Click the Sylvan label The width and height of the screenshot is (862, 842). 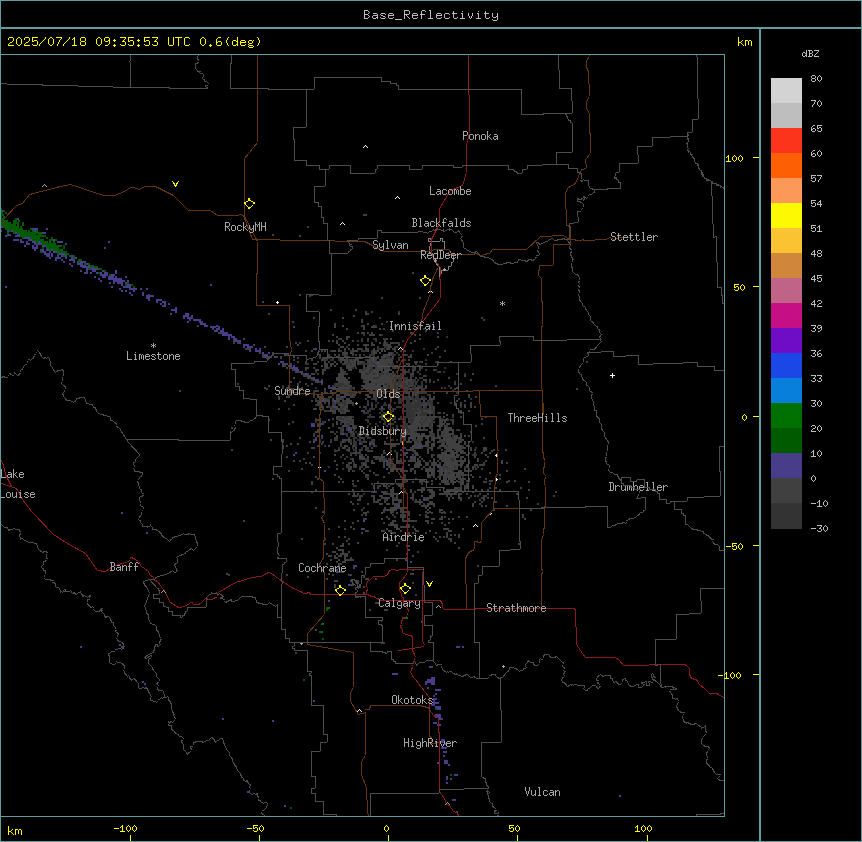click(390, 245)
